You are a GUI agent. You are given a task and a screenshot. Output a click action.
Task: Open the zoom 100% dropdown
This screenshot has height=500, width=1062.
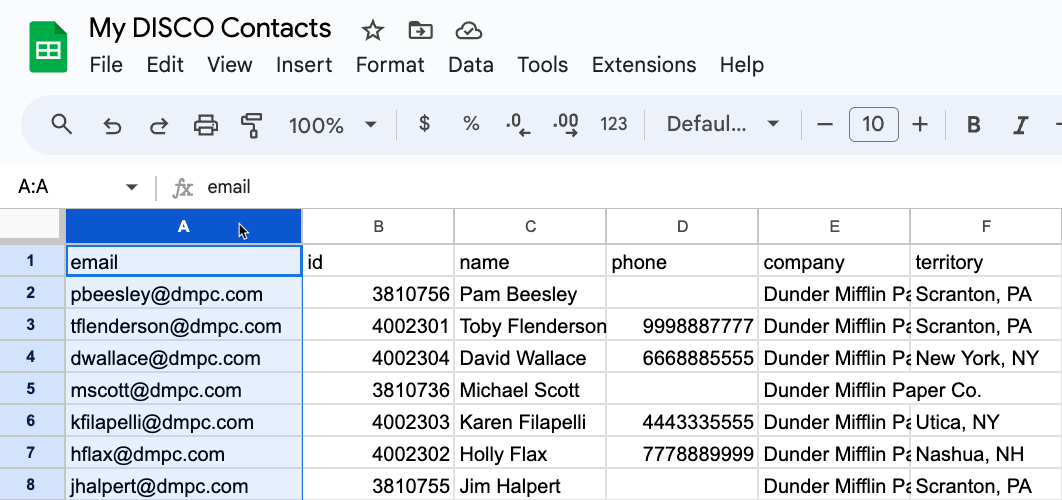coord(333,125)
